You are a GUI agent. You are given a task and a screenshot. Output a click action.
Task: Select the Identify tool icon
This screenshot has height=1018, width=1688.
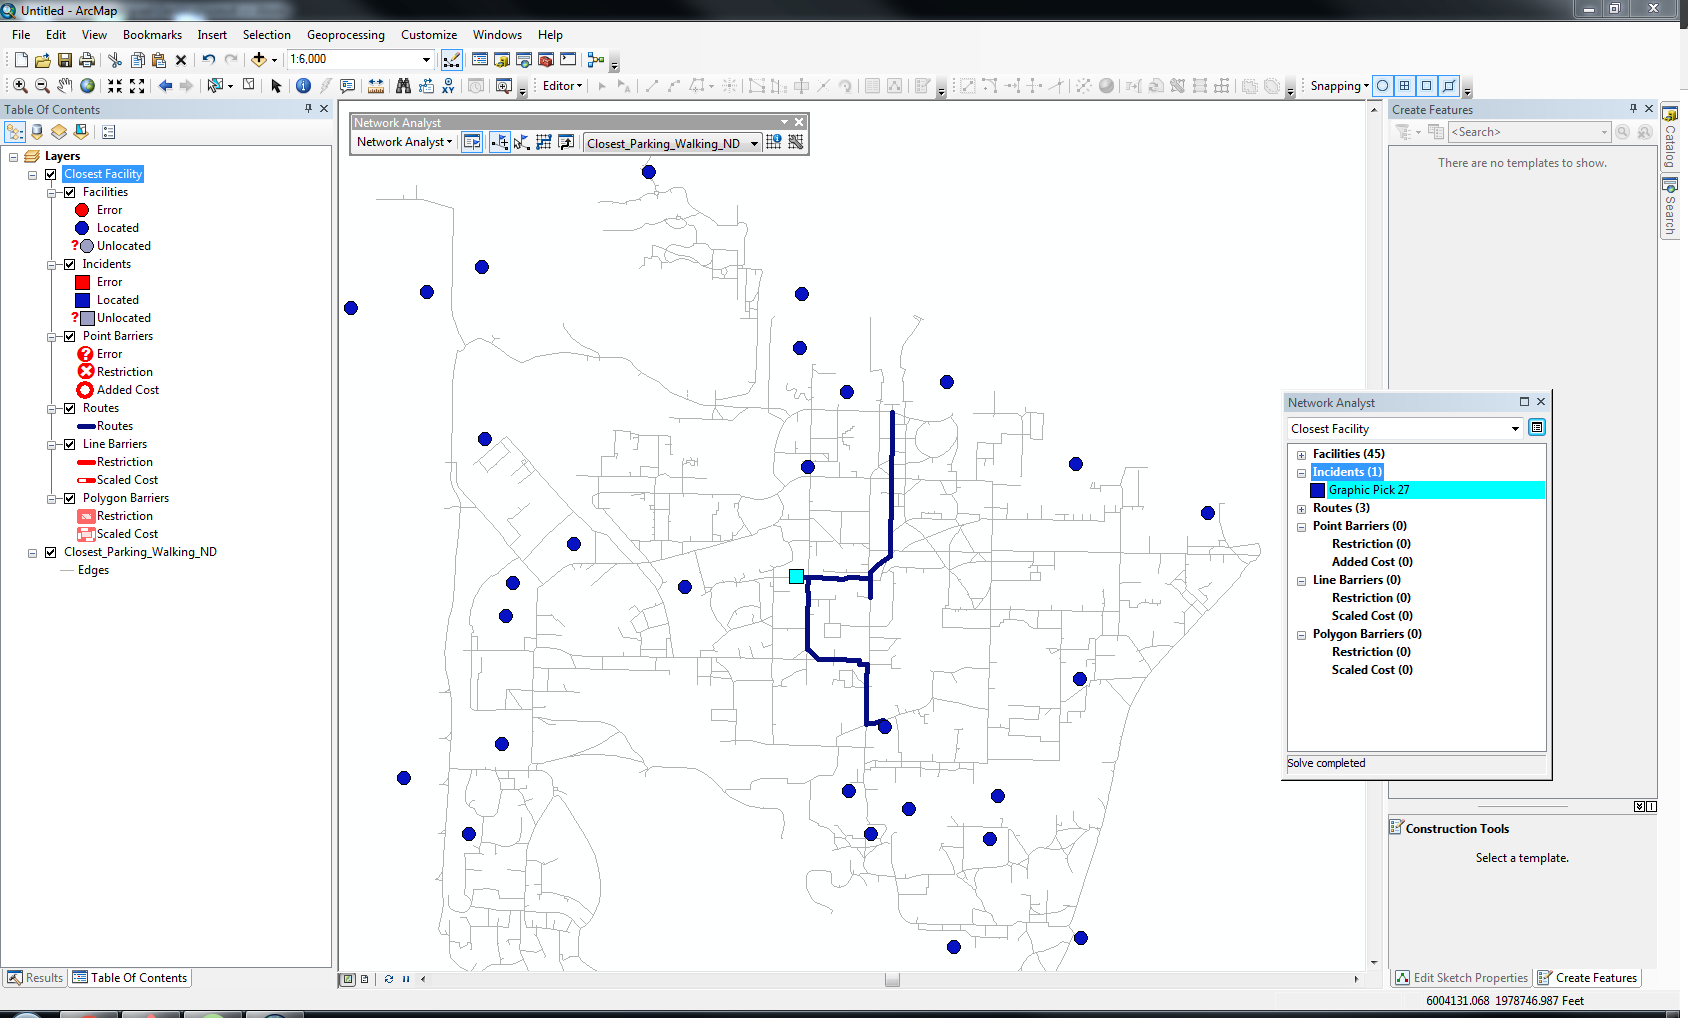[x=303, y=86]
